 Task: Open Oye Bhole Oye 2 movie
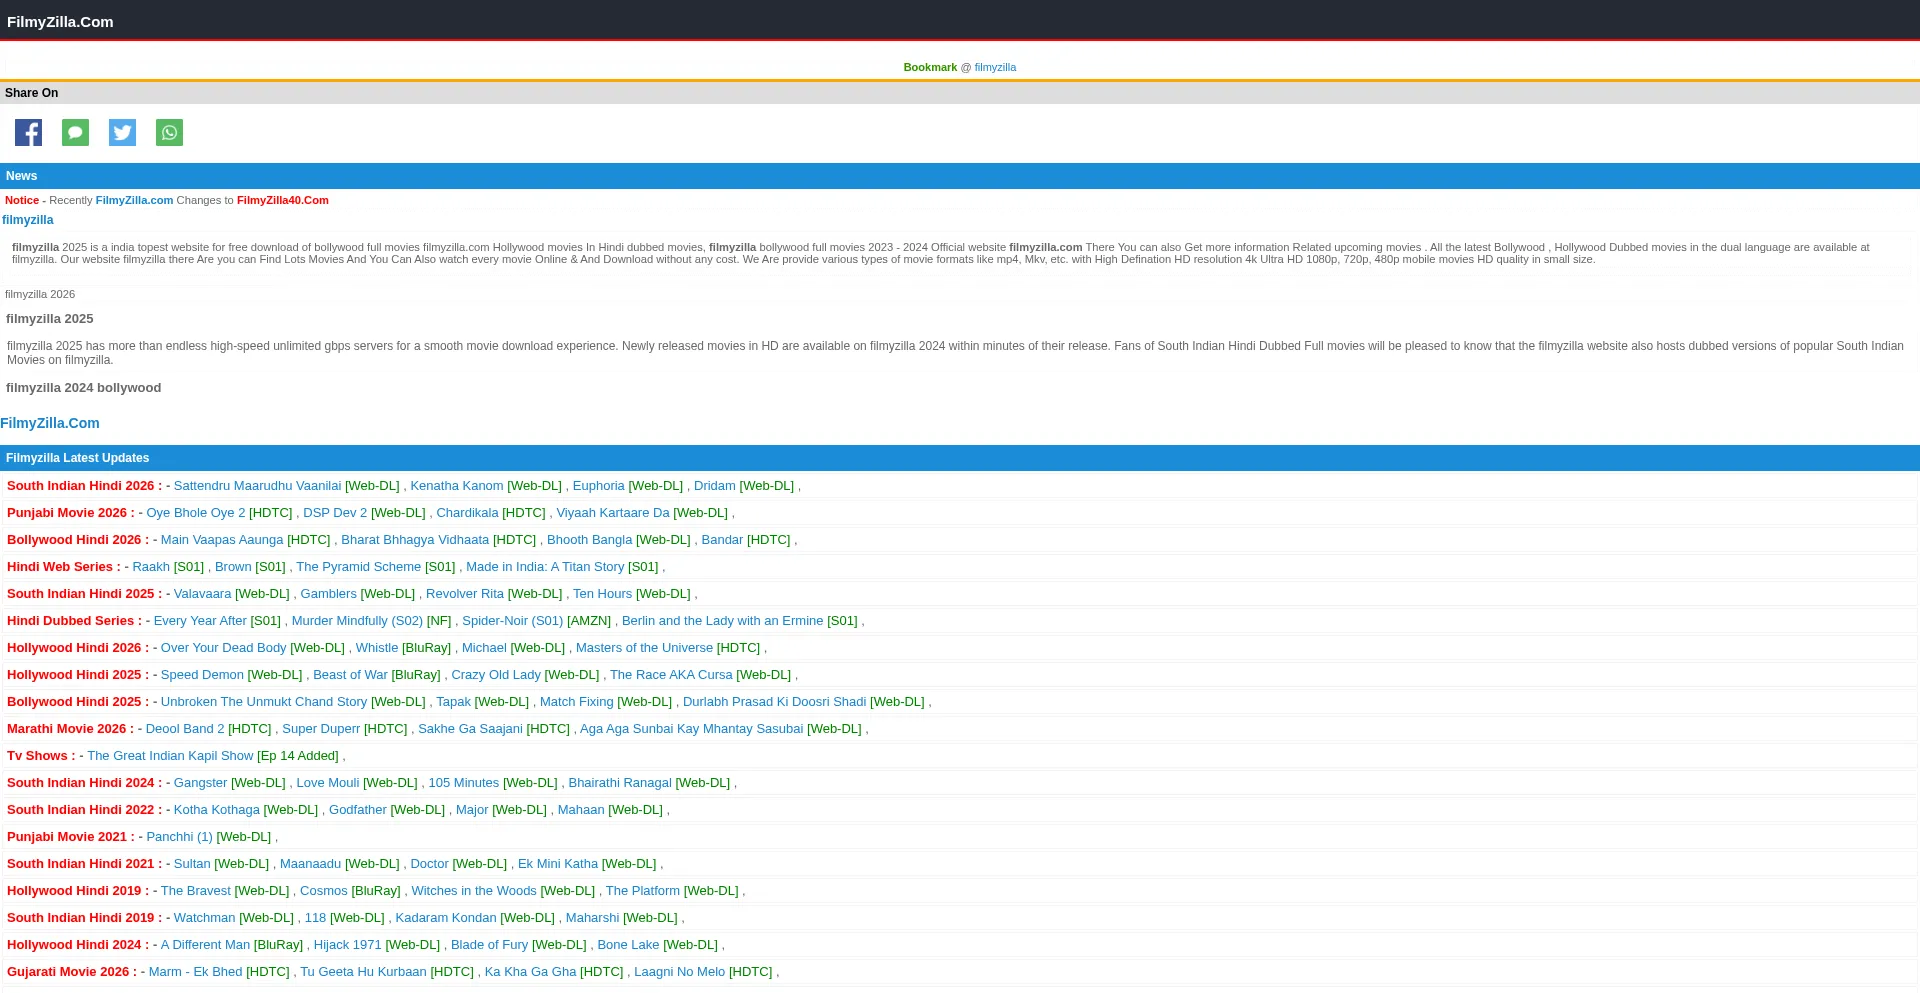(x=196, y=513)
